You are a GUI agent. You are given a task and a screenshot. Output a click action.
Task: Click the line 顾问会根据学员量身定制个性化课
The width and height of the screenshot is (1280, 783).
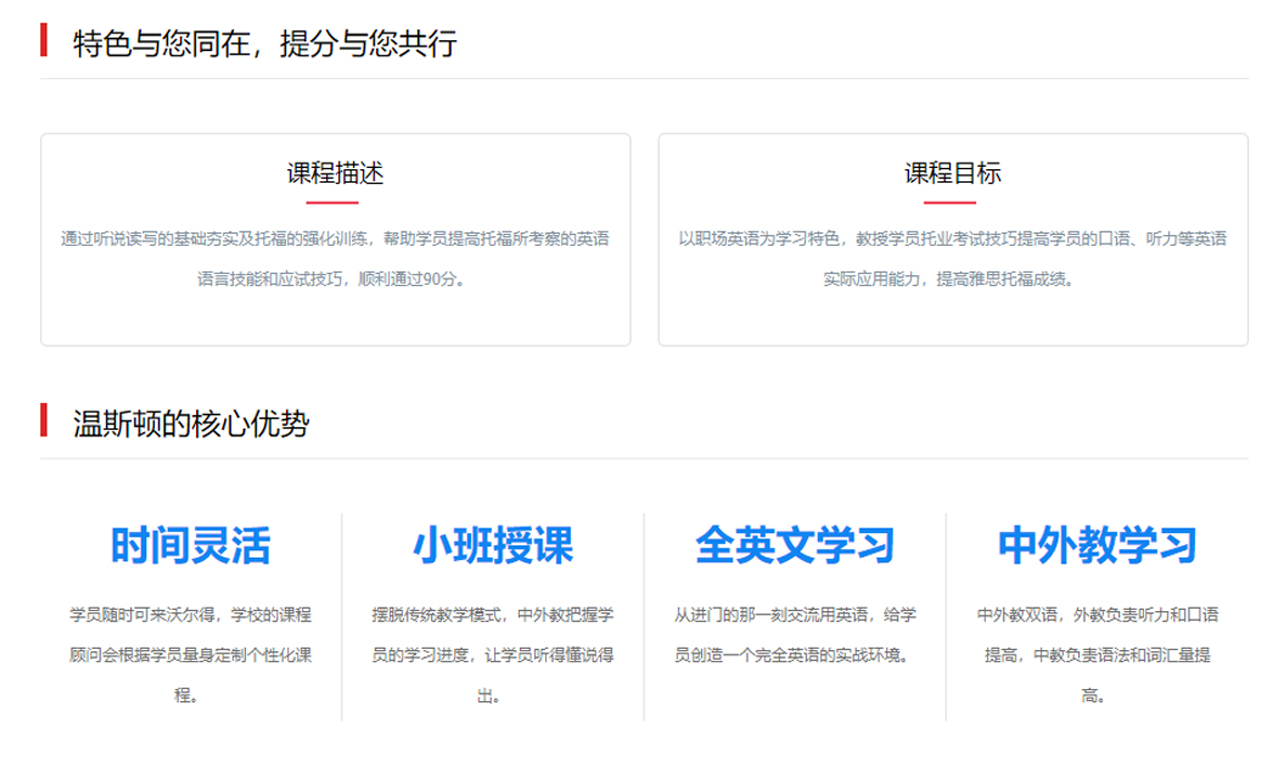tap(191, 656)
